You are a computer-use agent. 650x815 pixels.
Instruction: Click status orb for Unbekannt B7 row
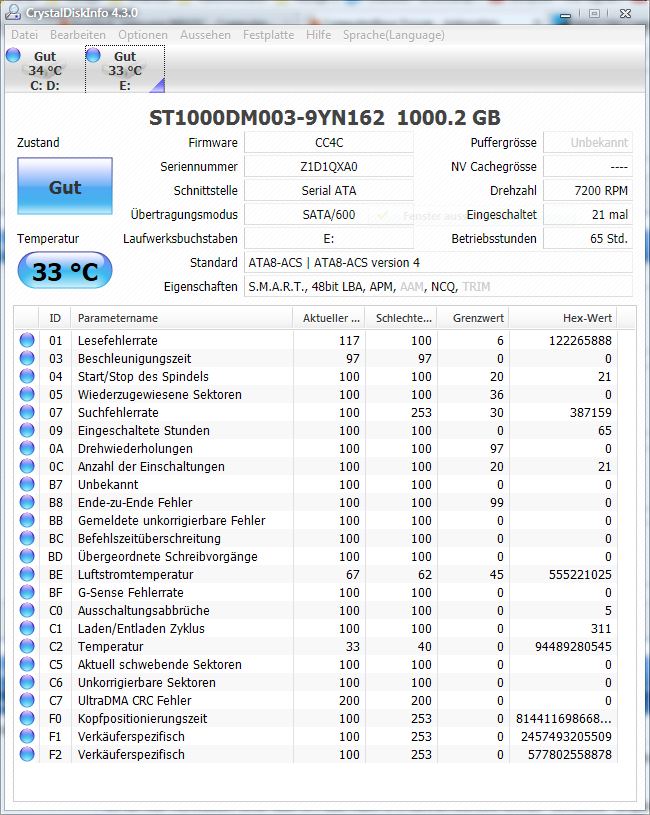[x=27, y=484]
